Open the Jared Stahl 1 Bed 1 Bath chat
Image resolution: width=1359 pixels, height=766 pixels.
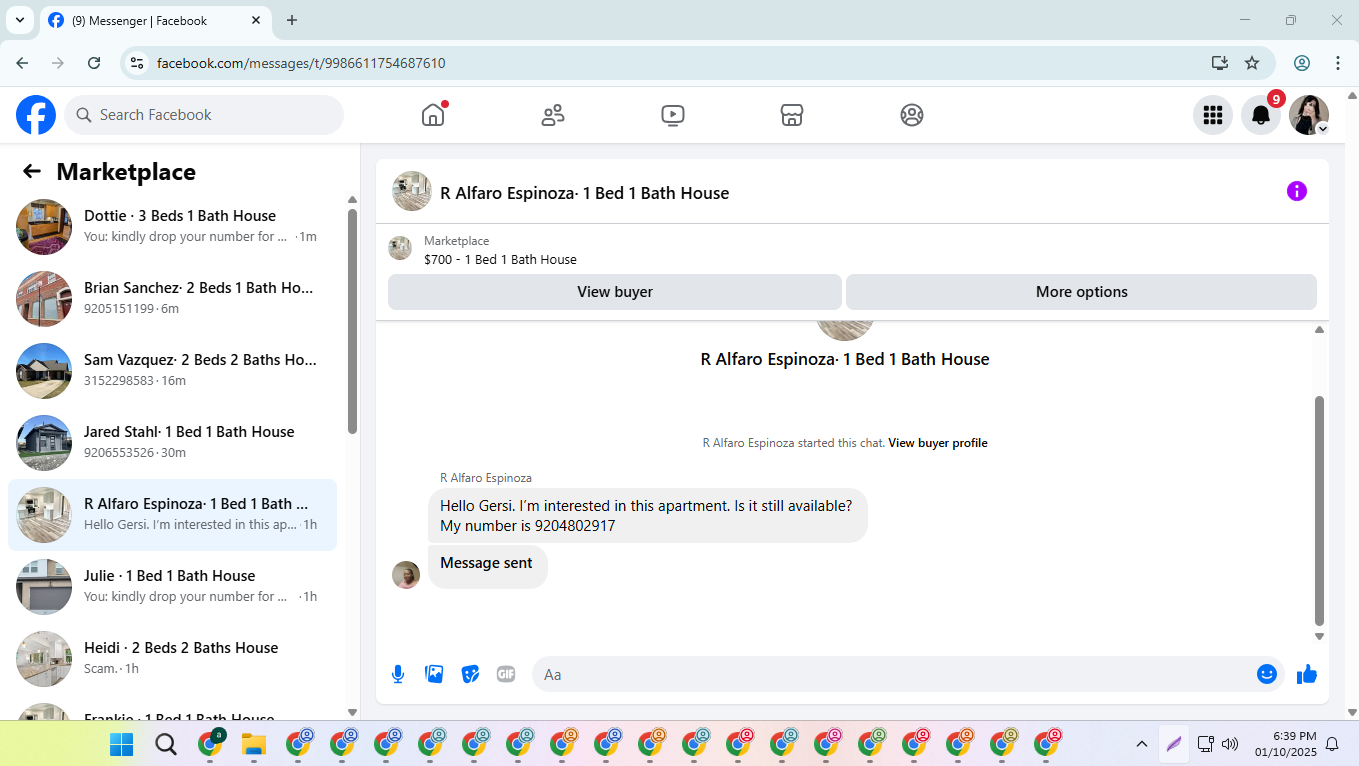[x=172, y=443]
